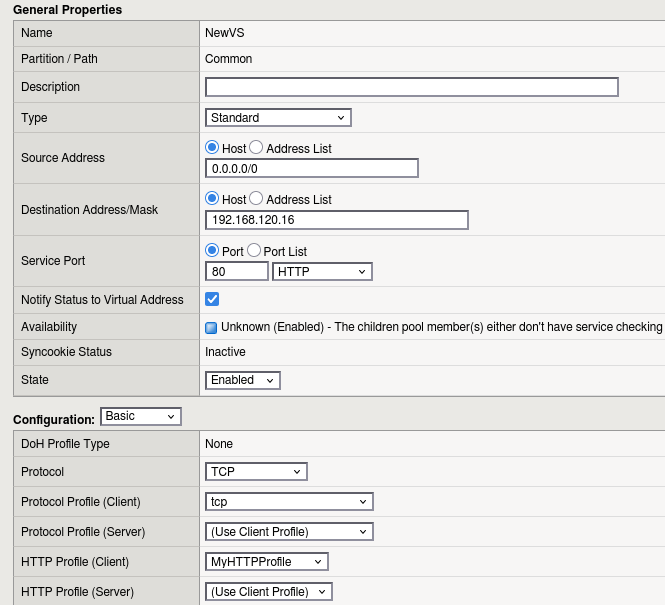Click the Service Port label
The image size is (665, 605).
(x=53, y=261)
